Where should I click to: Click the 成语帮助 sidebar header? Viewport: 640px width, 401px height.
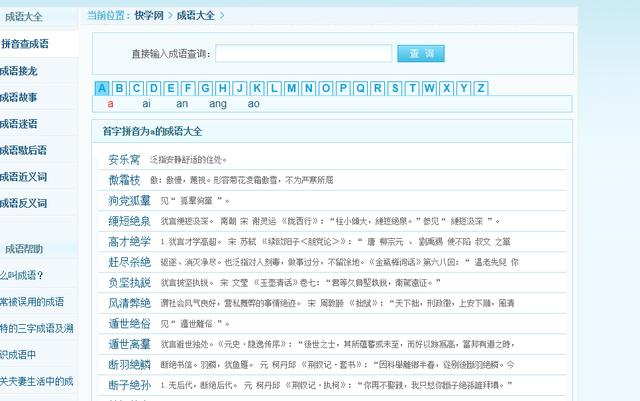24,249
